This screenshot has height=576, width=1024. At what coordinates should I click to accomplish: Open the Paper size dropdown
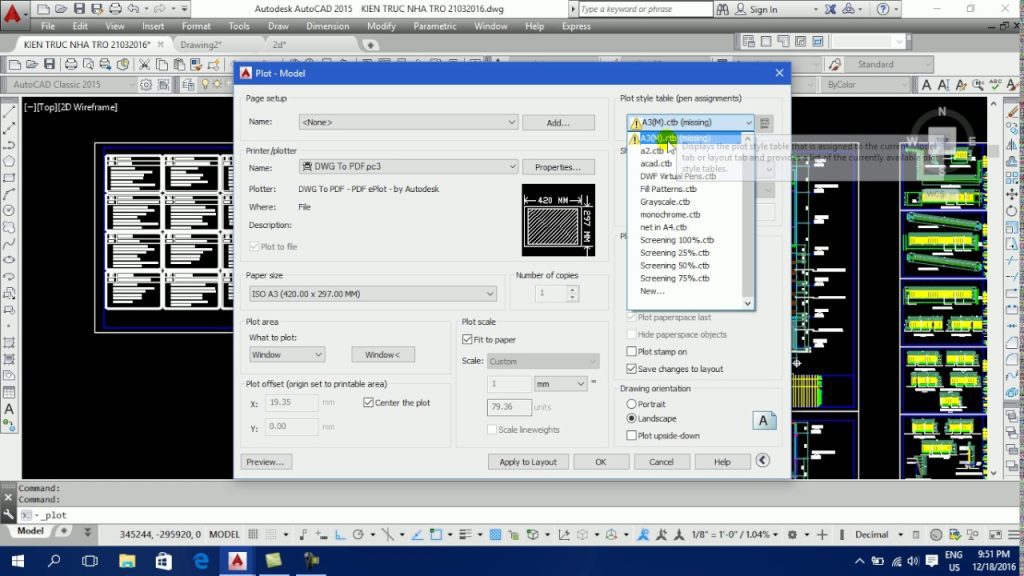coord(372,294)
